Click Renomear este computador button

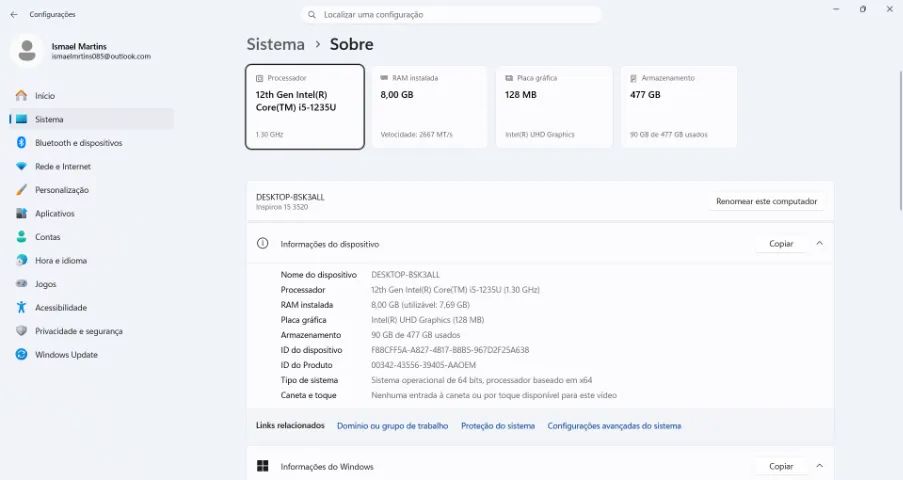click(x=767, y=201)
